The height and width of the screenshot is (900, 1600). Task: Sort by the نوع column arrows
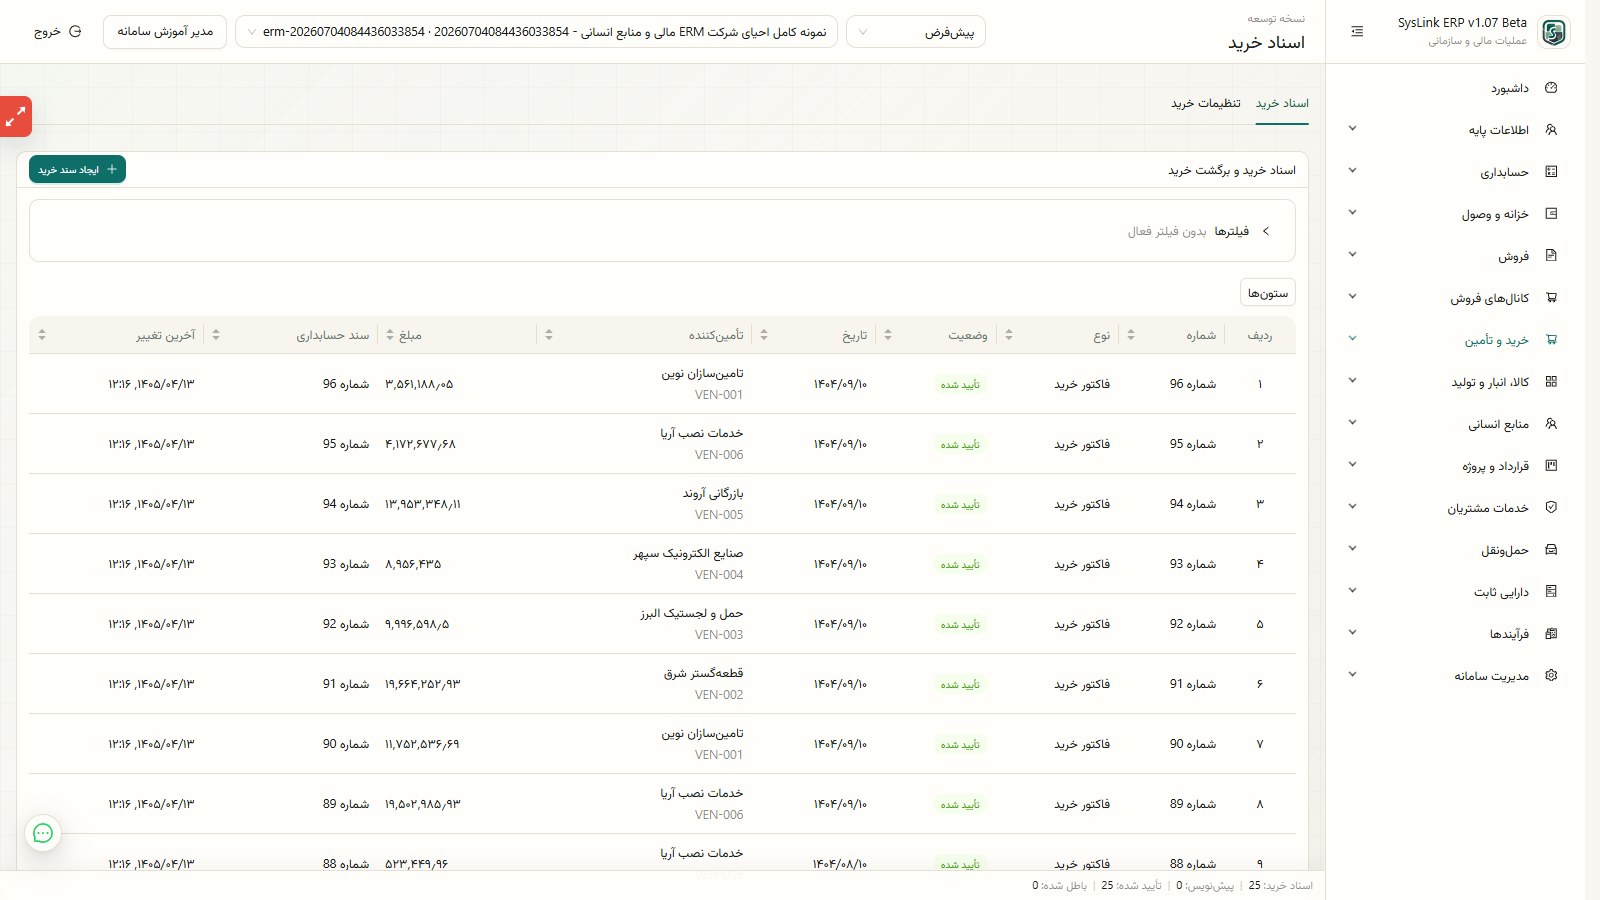coord(1009,335)
